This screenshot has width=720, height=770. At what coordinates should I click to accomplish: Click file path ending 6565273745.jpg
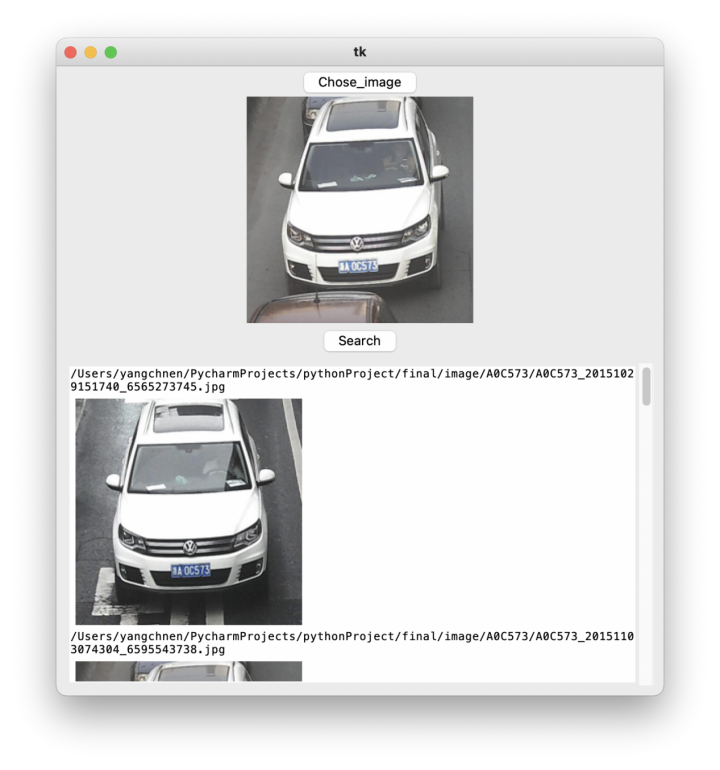352,380
